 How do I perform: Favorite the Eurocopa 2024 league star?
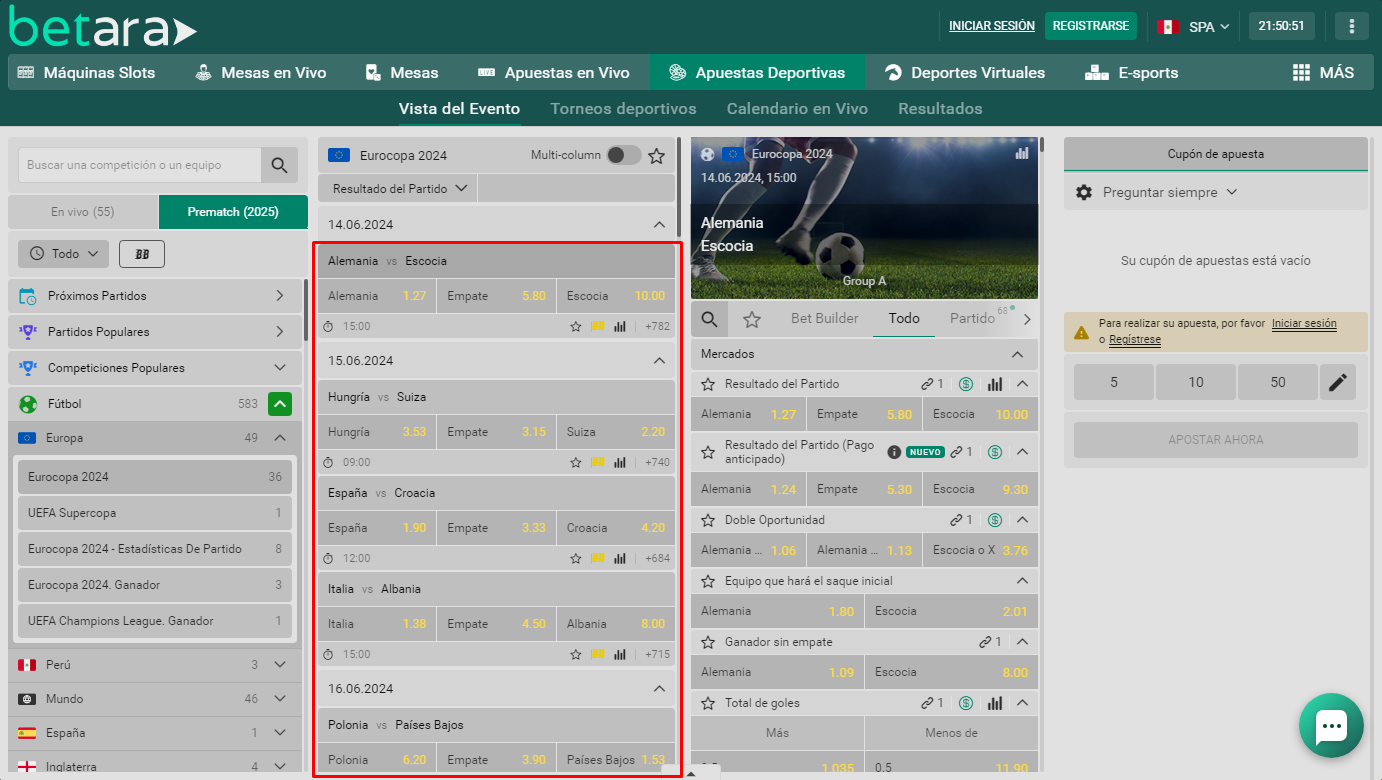656,155
